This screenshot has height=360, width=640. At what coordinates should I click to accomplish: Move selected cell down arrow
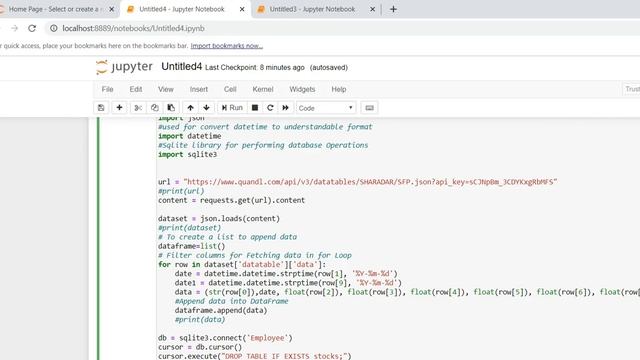207,108
